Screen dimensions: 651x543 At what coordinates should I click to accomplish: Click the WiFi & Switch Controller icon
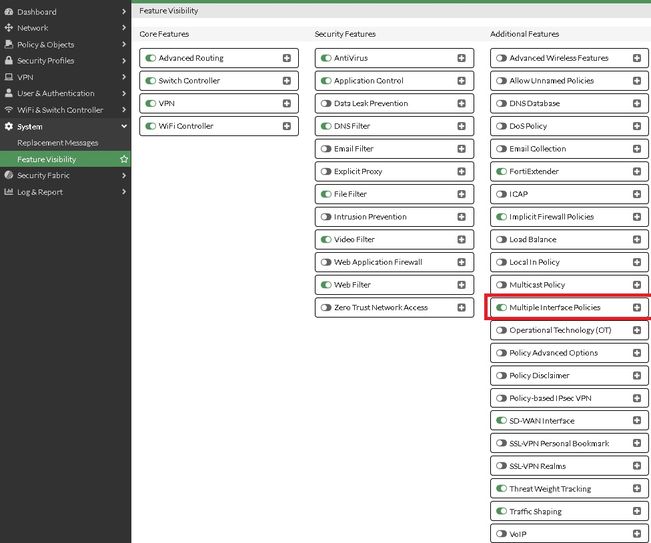pyautogui.click(x=9, y=110)
